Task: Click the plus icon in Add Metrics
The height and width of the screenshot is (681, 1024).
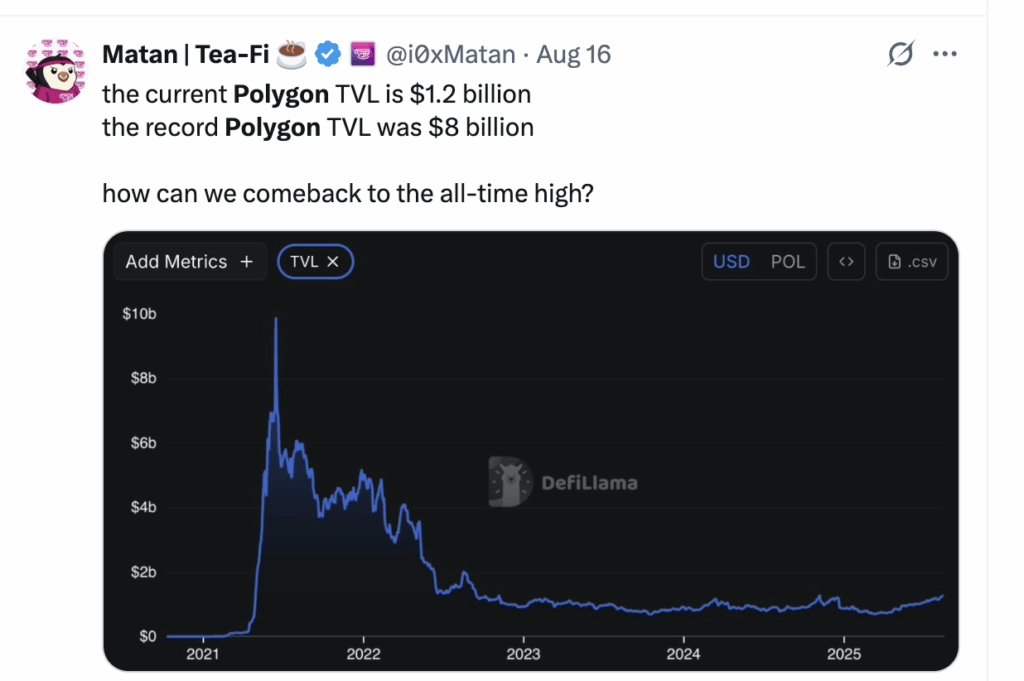Action: (x=246, y=262)
